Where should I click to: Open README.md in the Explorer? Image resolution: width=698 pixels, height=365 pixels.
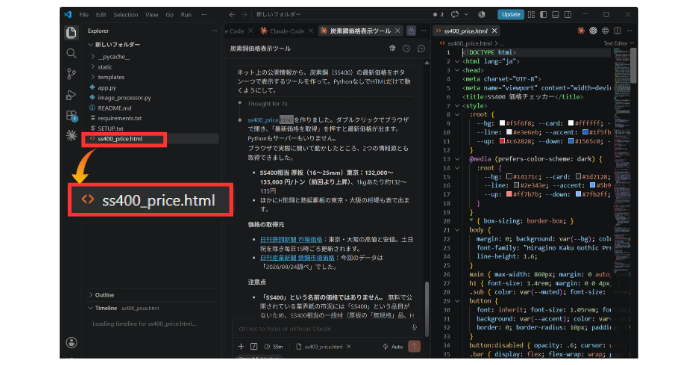tap(114, 108)
